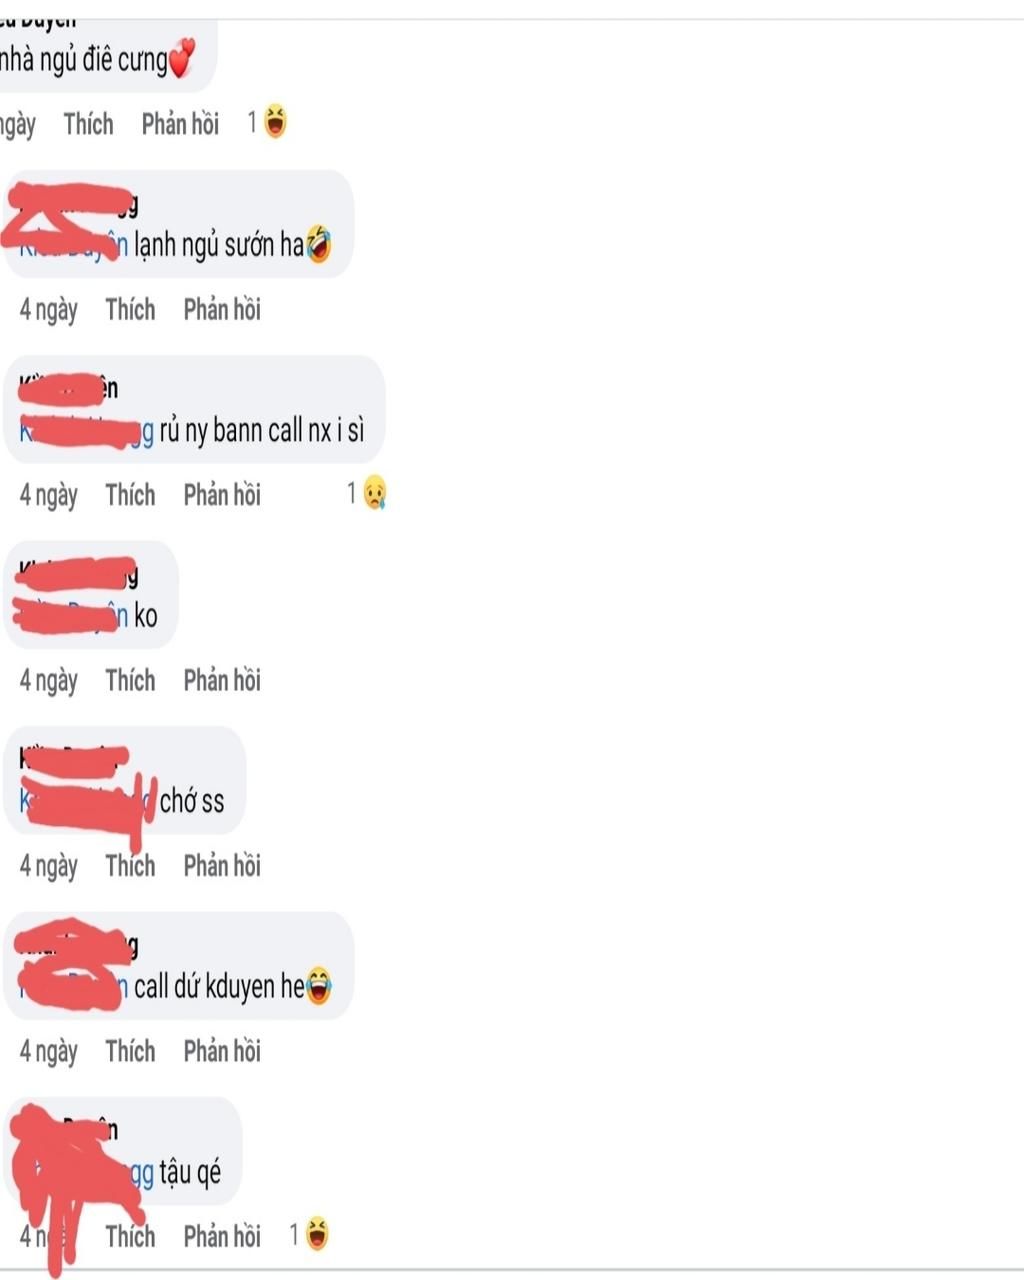Reply to the 'call dứ kduyen he' comment
This screenshot has height=1280, width=1024.
(x=222, y=1050)
